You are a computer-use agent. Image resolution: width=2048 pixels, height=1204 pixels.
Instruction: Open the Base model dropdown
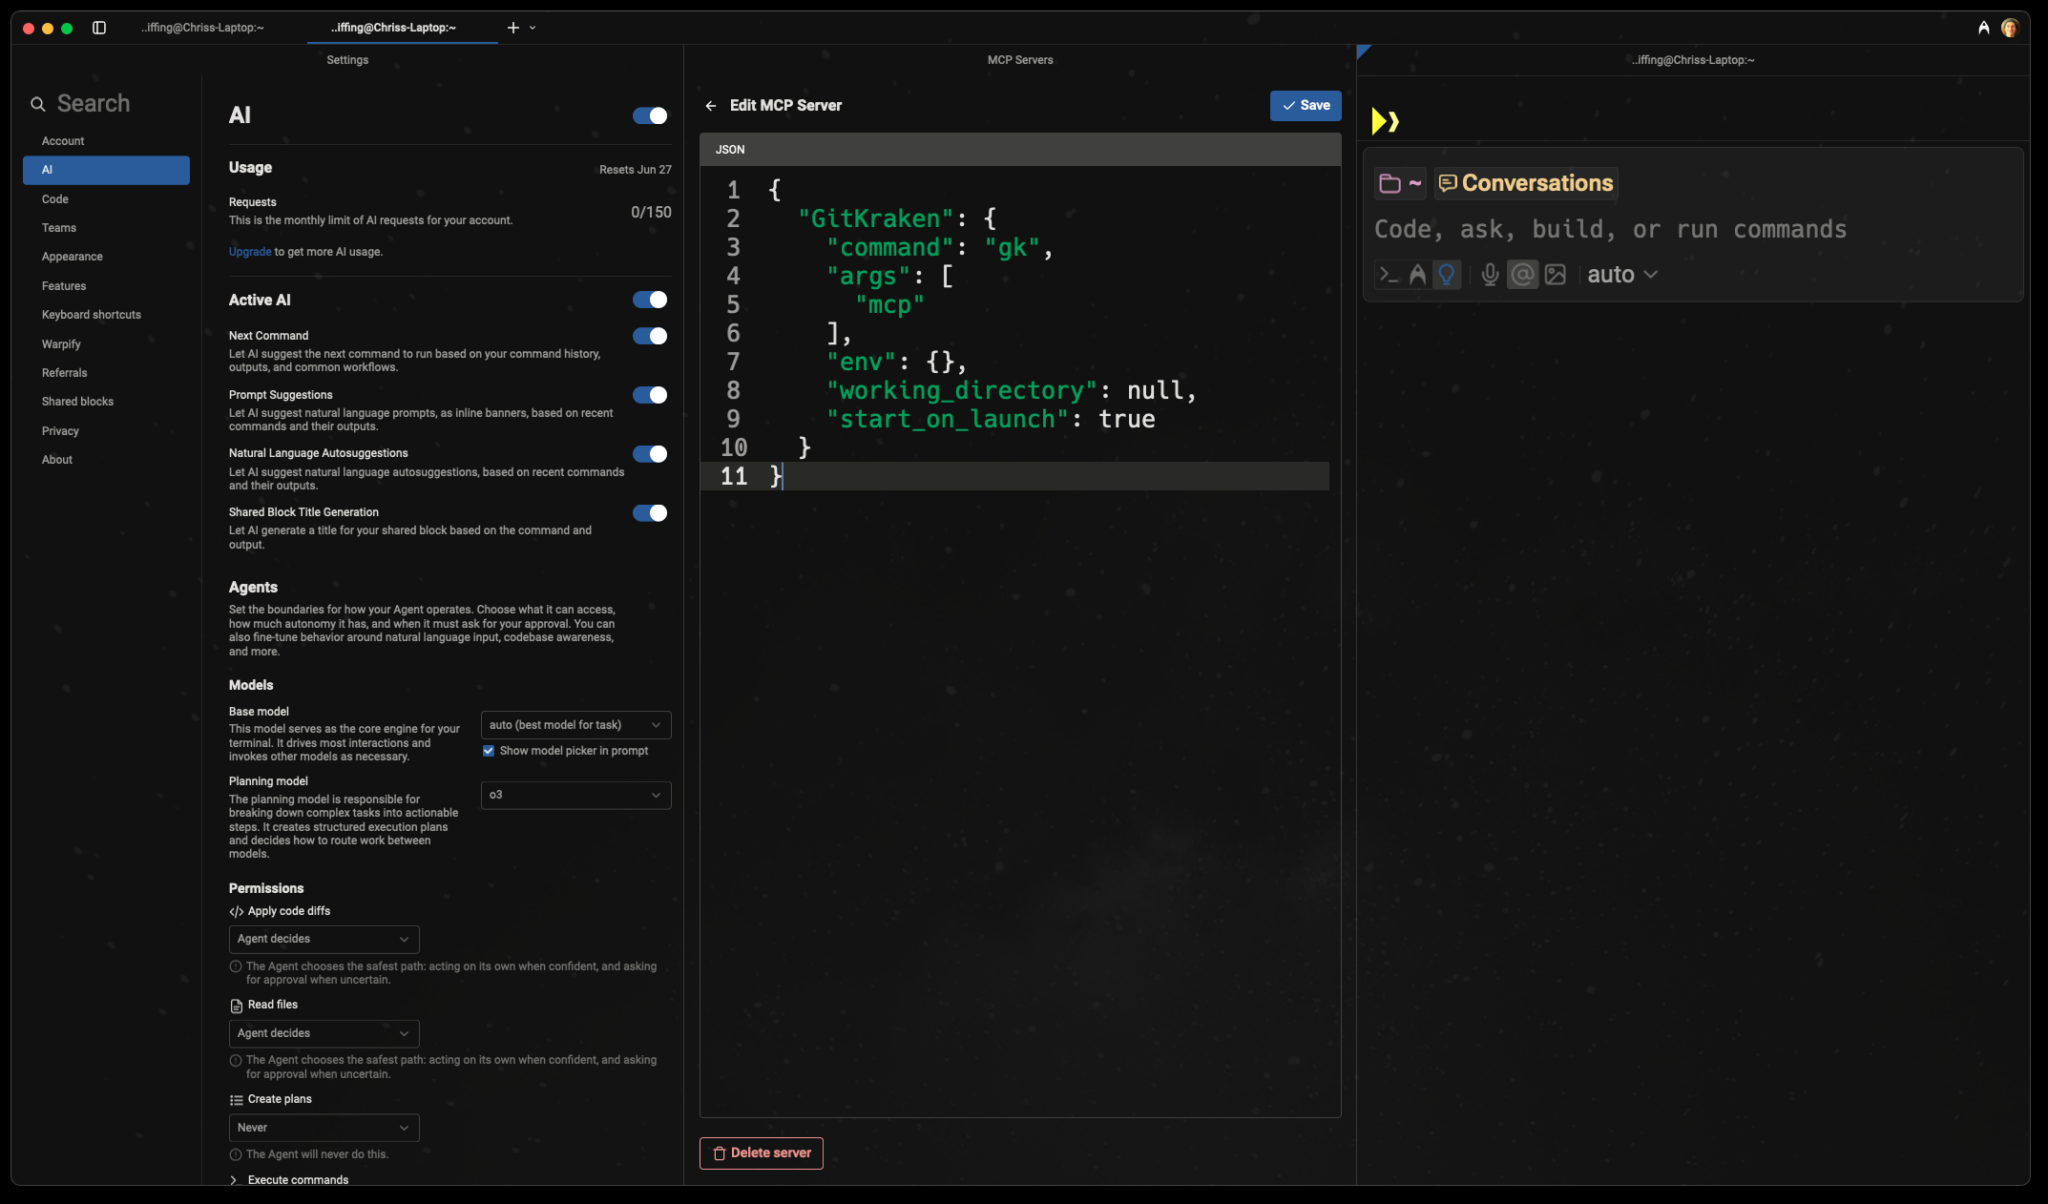click(x=574, y=724)
